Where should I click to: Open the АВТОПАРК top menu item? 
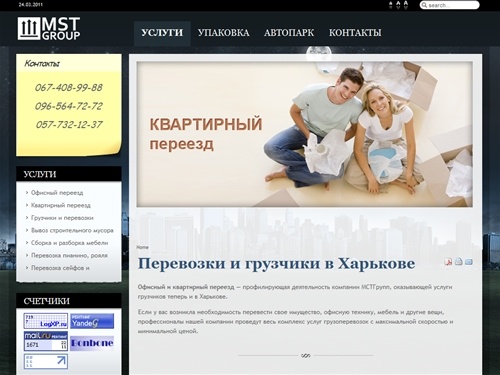tap(289, 33)
